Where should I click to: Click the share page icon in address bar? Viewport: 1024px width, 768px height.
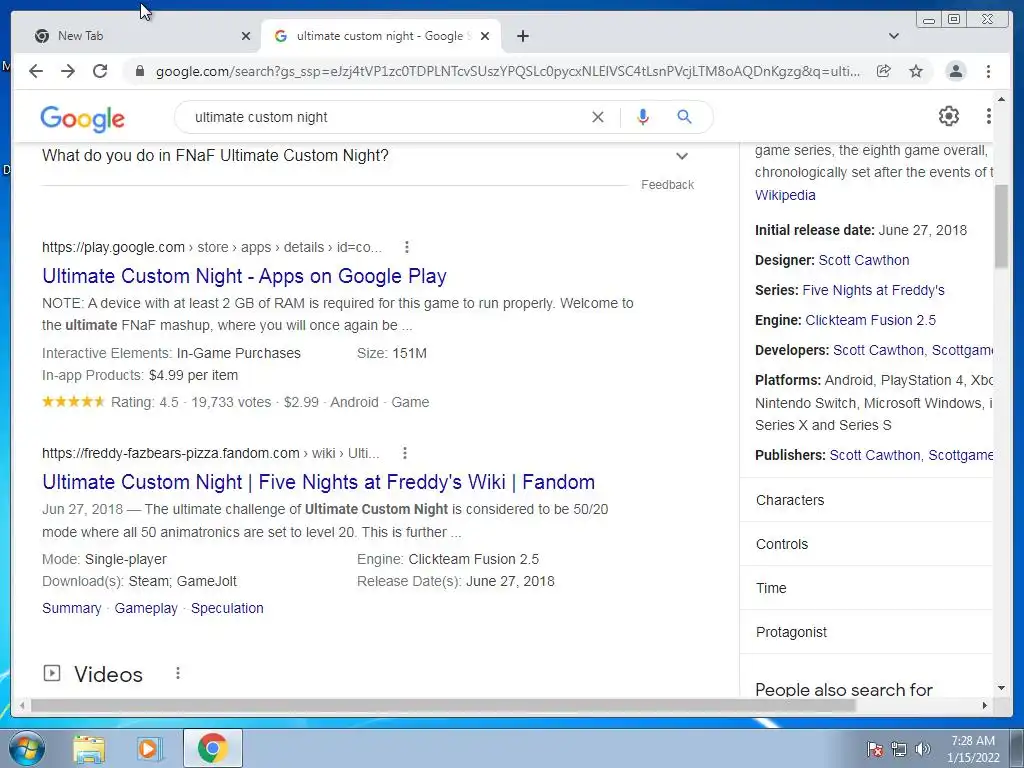pos(884,71)
